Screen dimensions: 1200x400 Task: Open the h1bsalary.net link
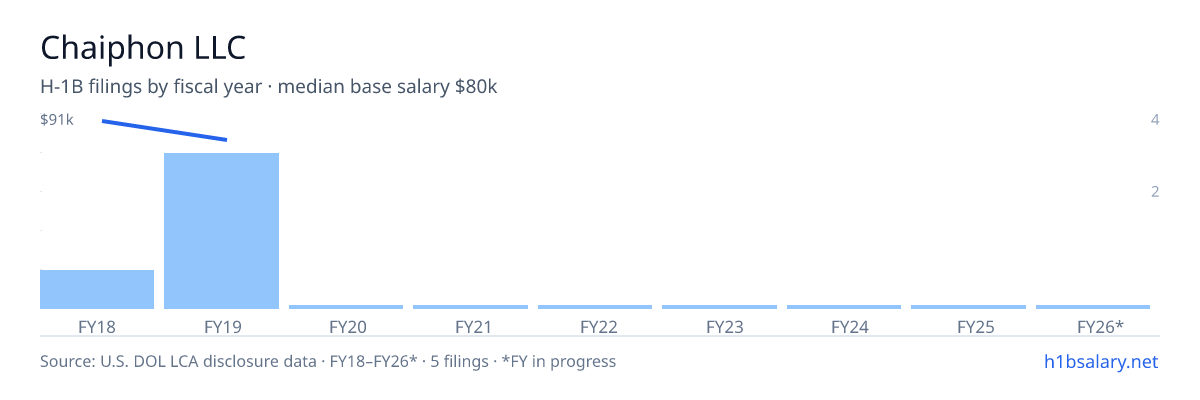[1101, 361]
